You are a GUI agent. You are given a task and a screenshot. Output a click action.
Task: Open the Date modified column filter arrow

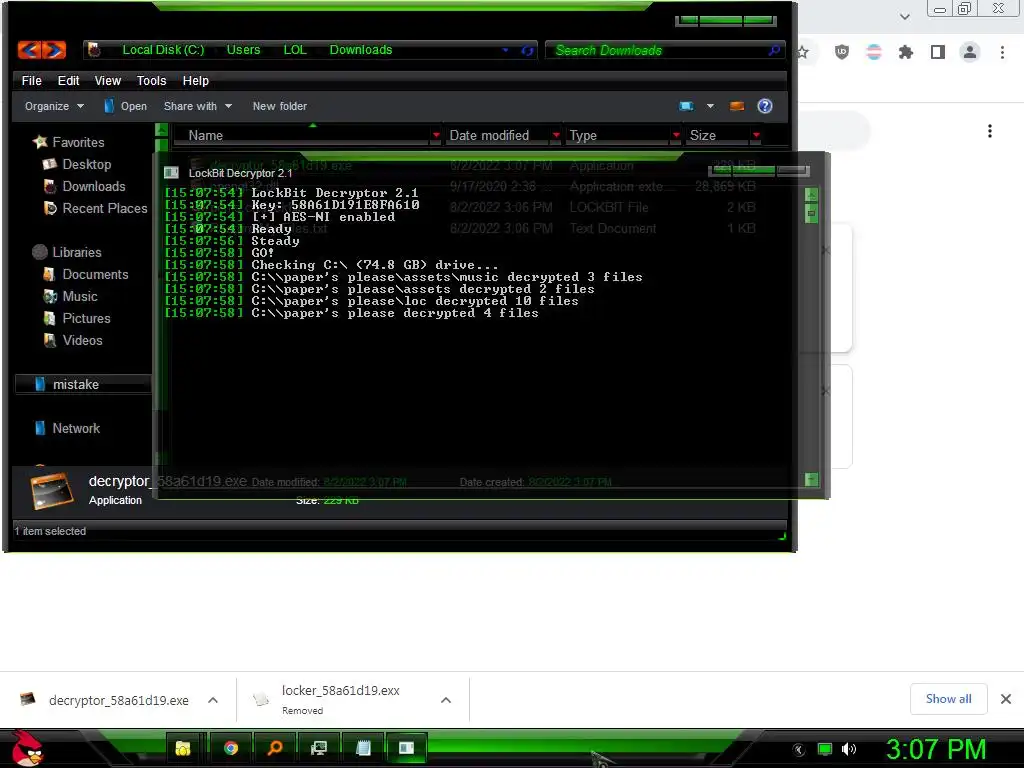(x=556, y=135)
